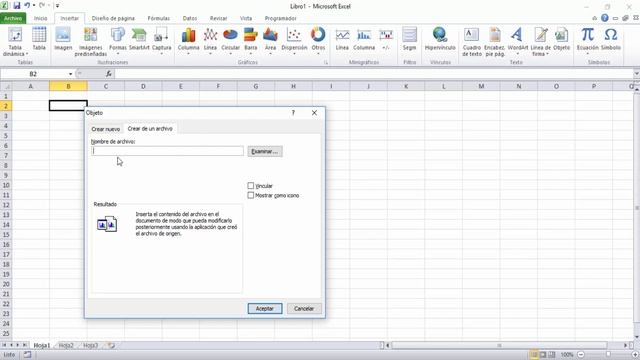Switch to Normal view in status bar
This screenshot has width=640, height=360.
tap(534, 355)
